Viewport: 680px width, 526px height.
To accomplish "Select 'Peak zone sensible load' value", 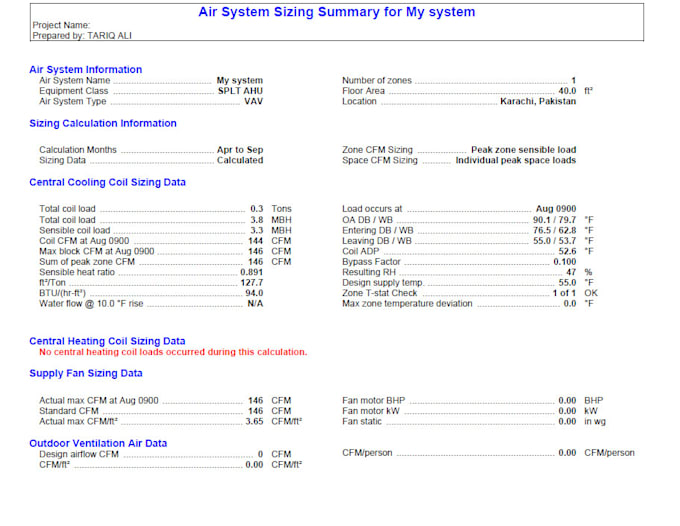I will (x=523, y=150).
